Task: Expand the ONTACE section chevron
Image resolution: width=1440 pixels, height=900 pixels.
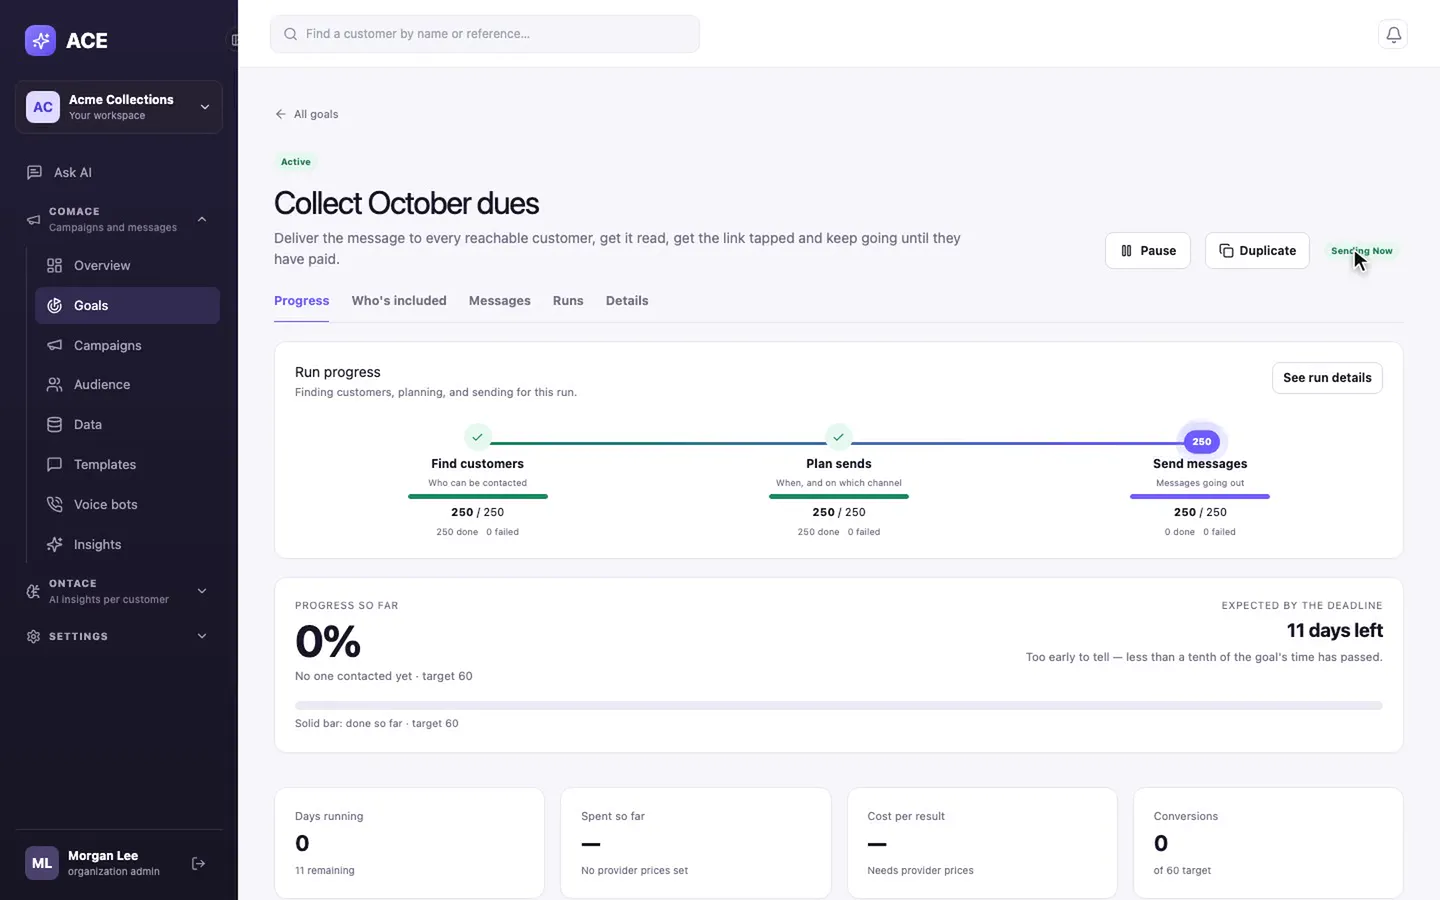Action: 202,591
